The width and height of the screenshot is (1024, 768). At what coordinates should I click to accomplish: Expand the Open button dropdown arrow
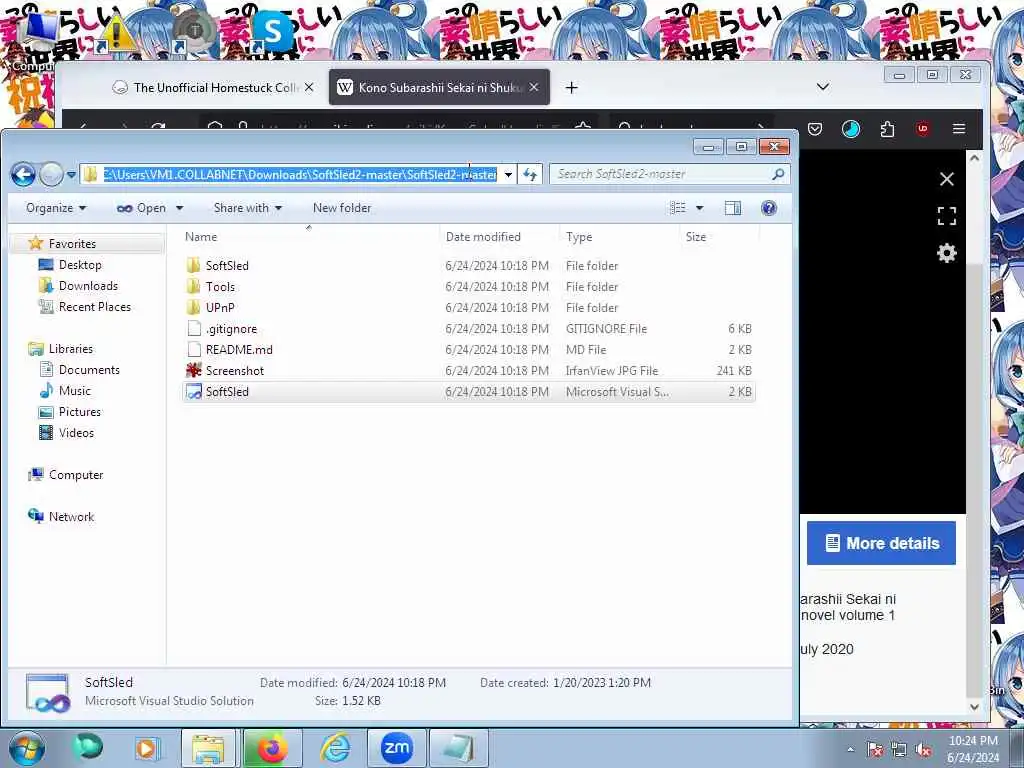(180, 208)
